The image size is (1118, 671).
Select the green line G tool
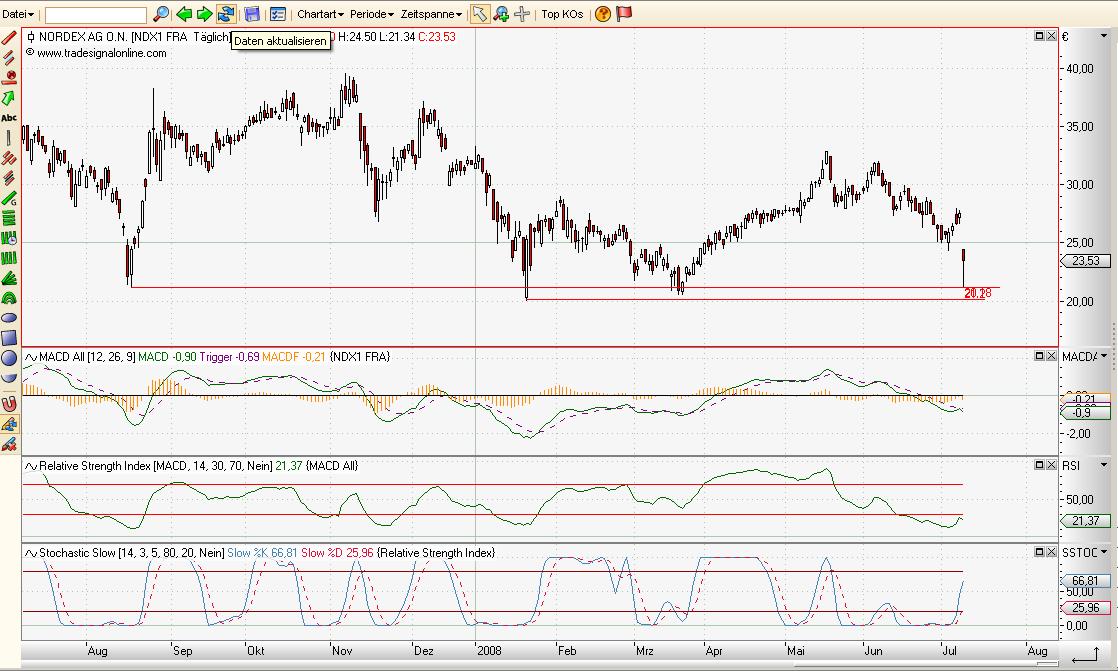9,198
